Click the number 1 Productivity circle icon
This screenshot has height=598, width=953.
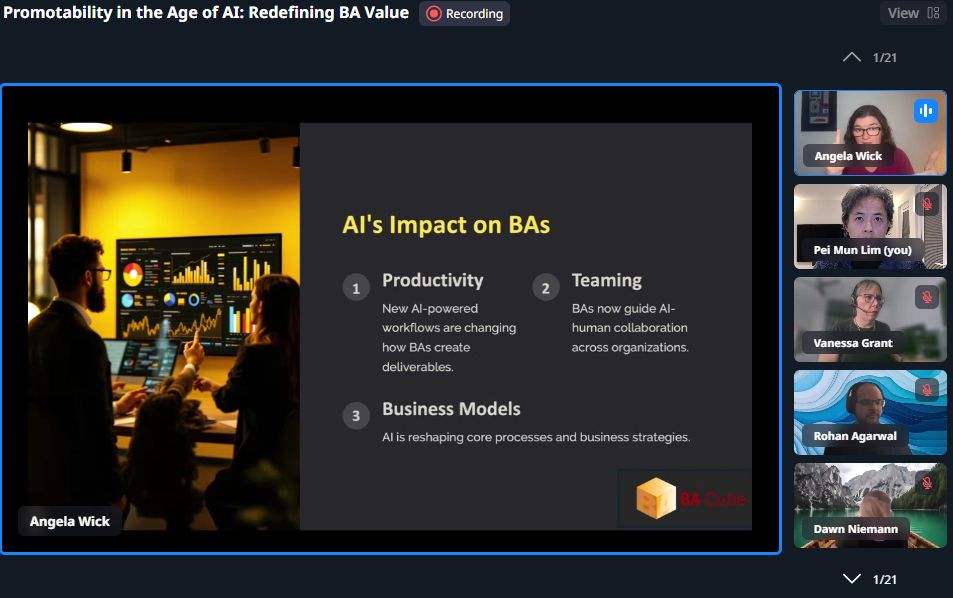(356, 289)
